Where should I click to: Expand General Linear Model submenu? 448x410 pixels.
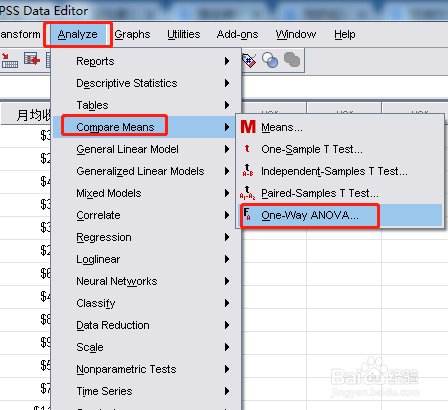coord(147,149)
